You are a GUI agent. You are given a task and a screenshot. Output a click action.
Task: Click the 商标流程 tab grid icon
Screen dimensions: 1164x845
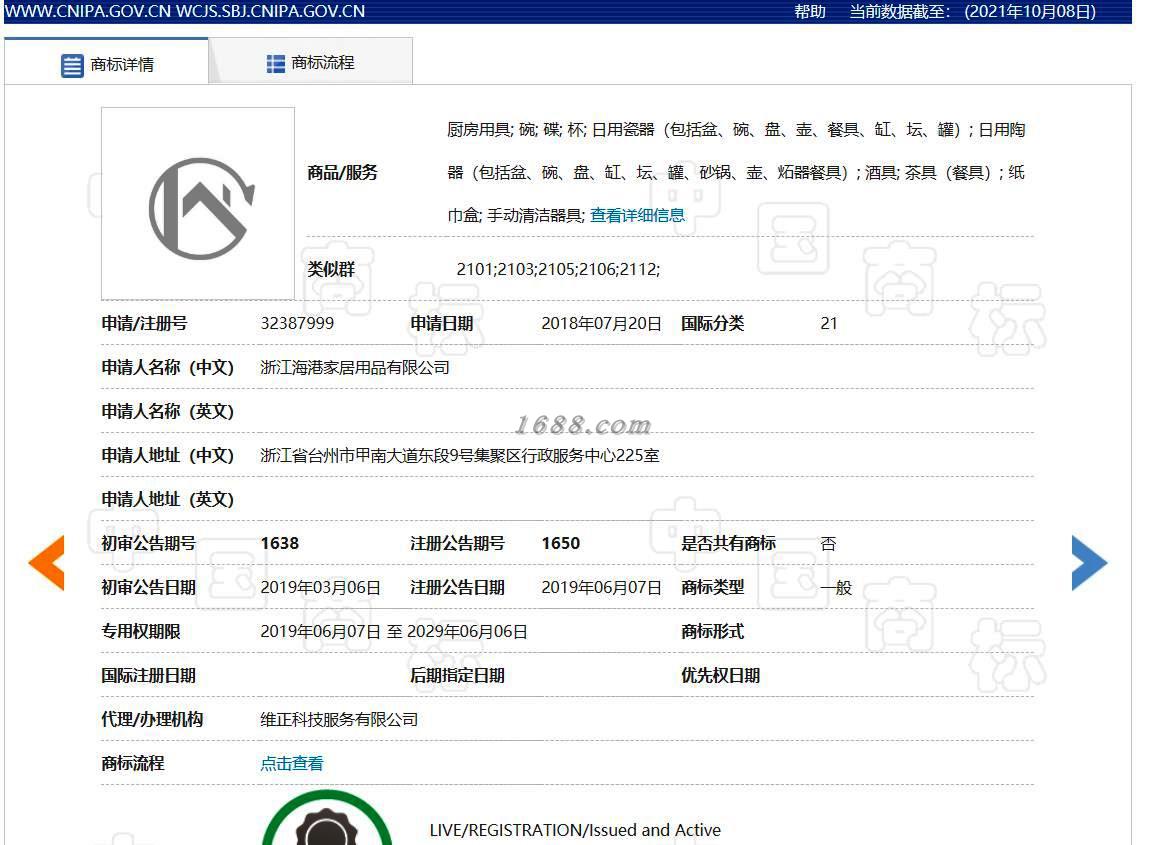coord(275,64)
